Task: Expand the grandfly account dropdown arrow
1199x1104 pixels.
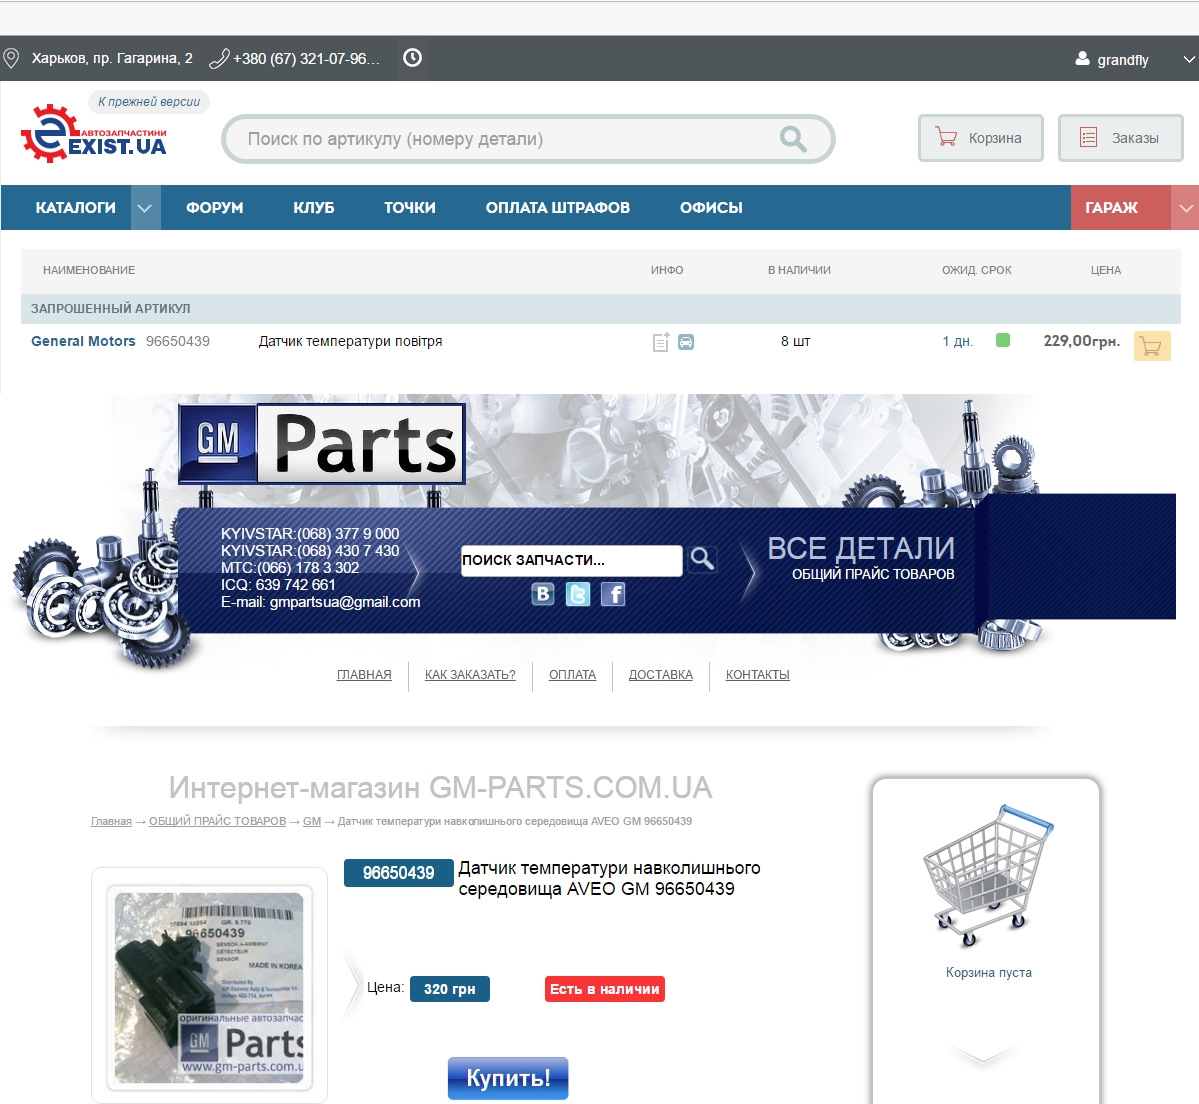Action: [x=1189, y=59]
